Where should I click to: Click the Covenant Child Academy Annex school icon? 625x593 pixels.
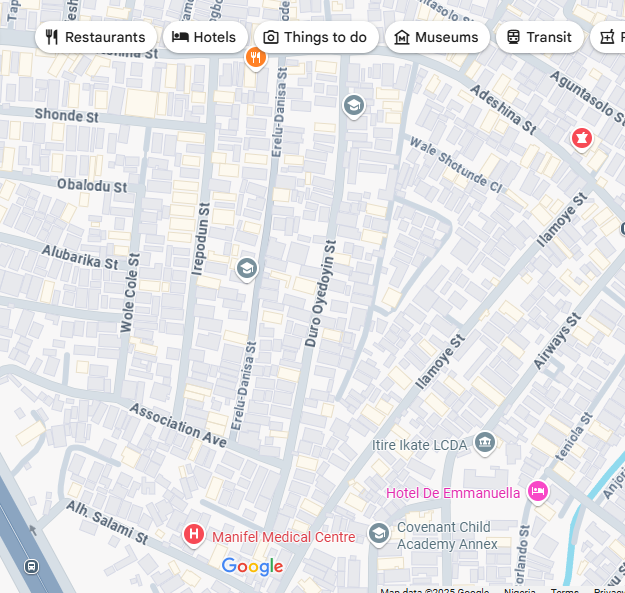379,534
